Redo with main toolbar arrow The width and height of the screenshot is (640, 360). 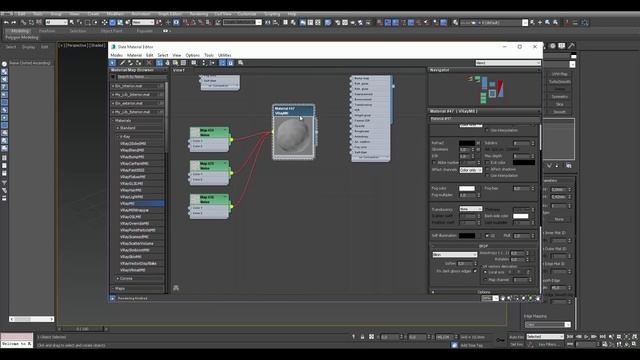click(x=14, y=22)
